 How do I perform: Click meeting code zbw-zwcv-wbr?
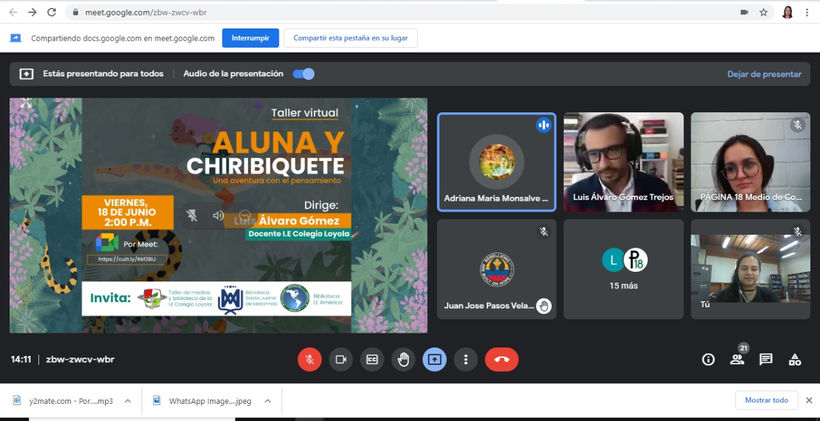tap(80, 359)
